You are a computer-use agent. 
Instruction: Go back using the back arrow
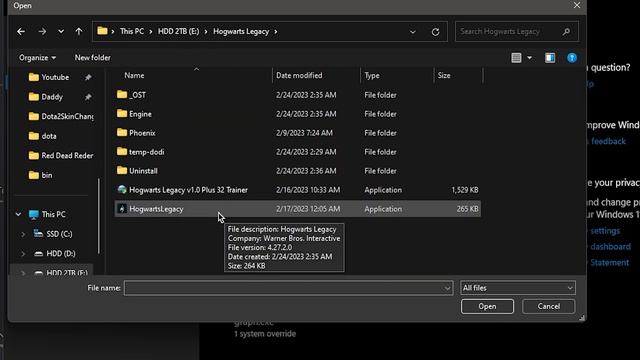21,31
